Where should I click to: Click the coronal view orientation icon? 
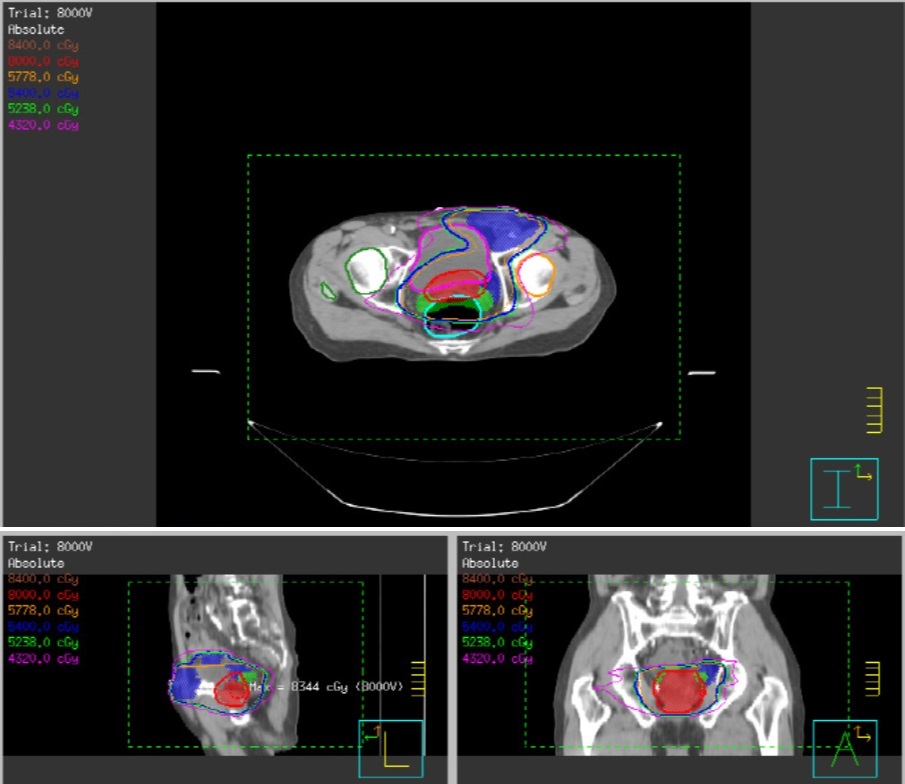point(844,749)
